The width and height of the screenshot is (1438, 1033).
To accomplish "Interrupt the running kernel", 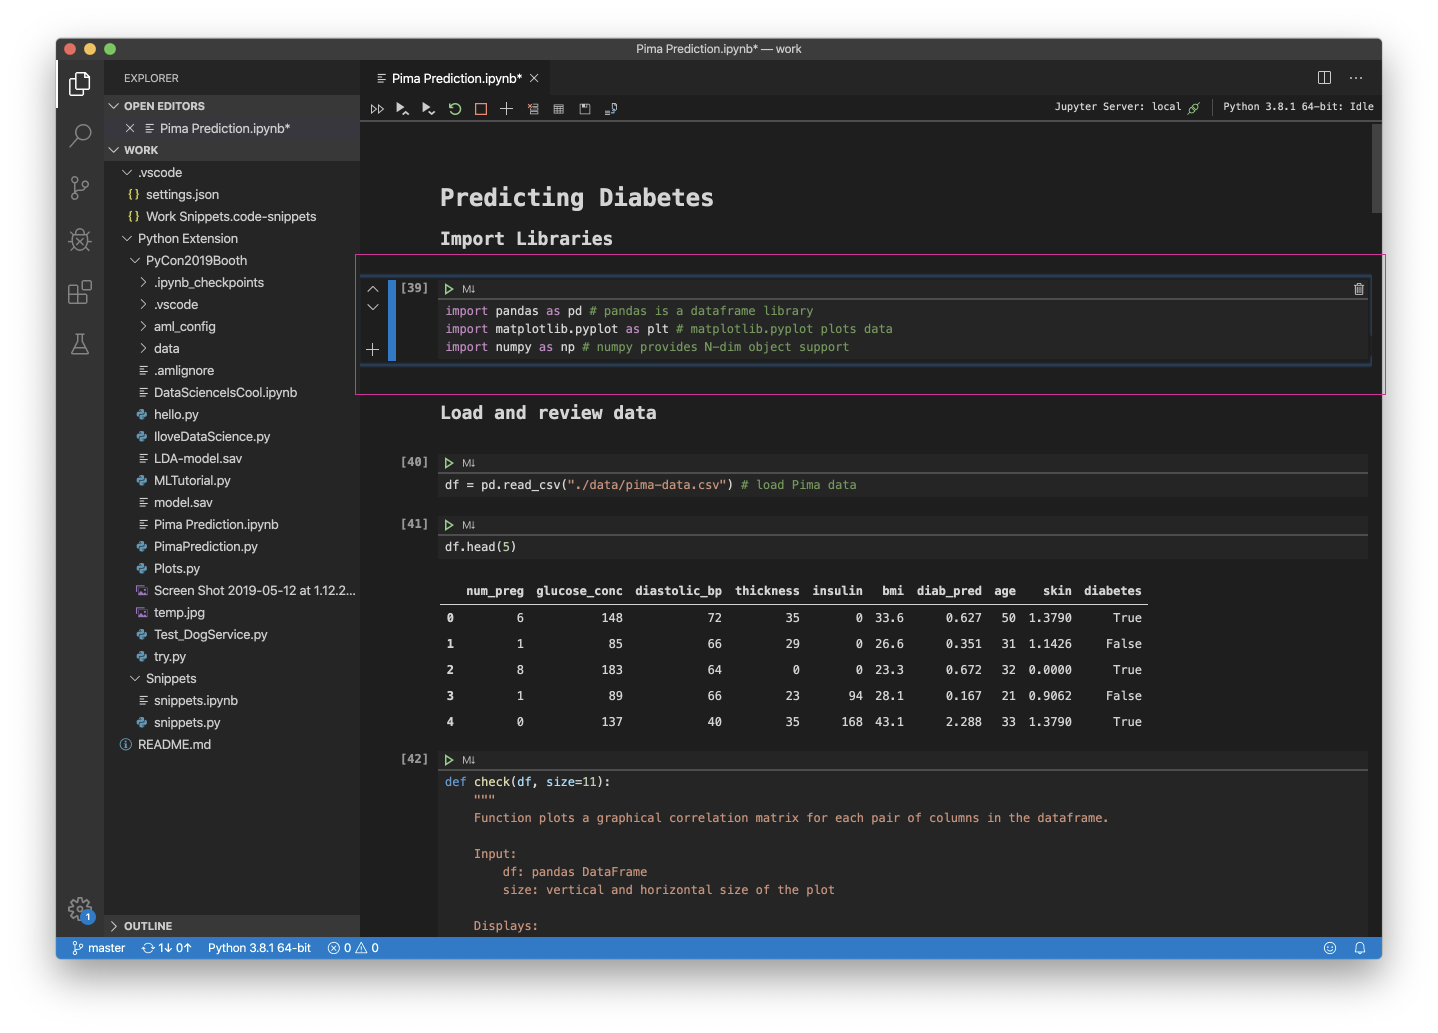I will tap(481, 108).
